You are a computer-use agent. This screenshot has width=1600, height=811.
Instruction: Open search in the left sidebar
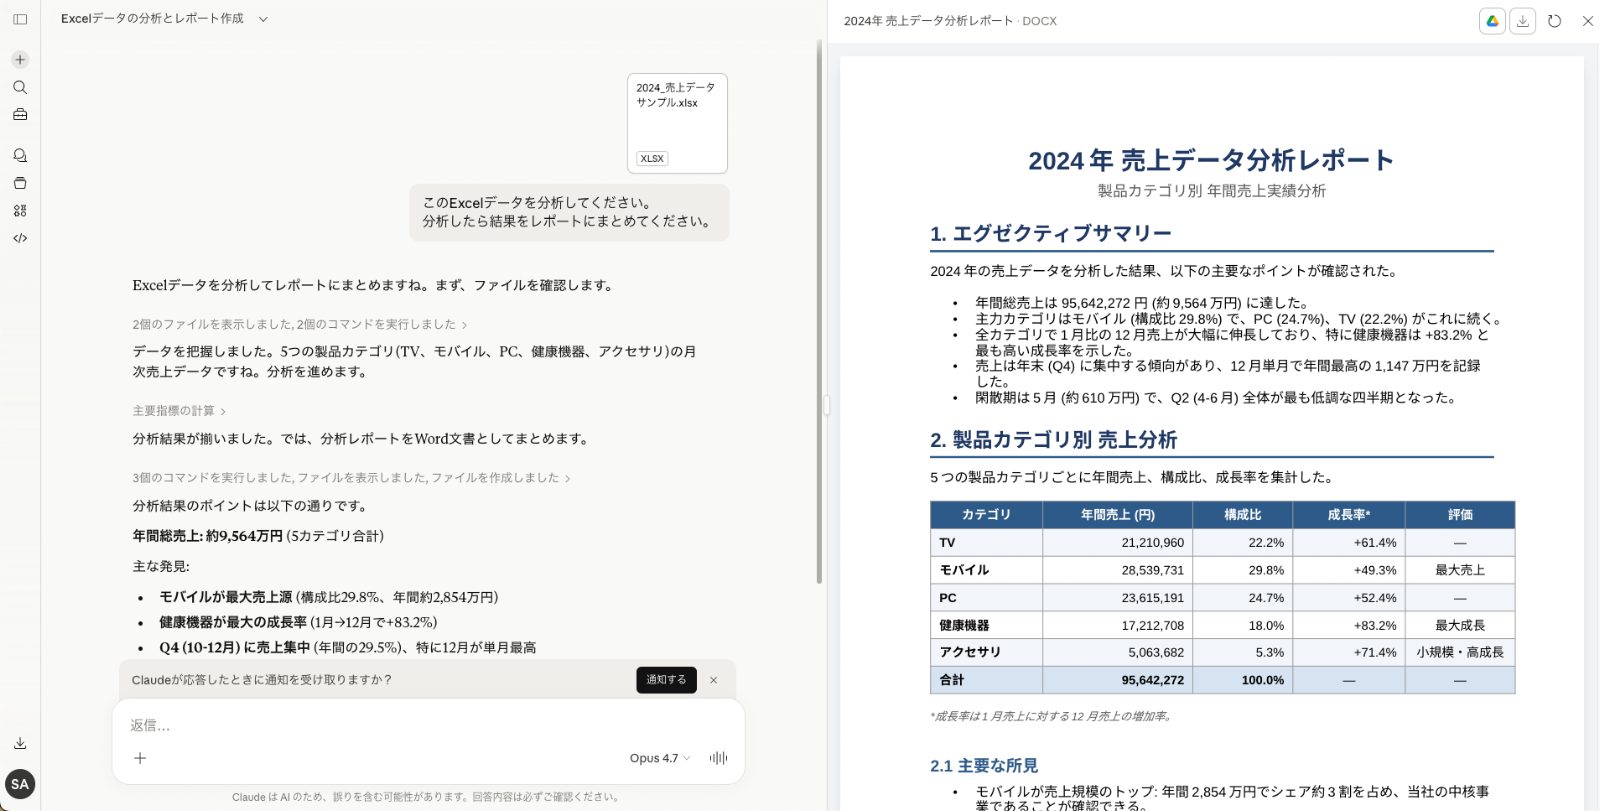pyautogui.click(x=20, y=88)
